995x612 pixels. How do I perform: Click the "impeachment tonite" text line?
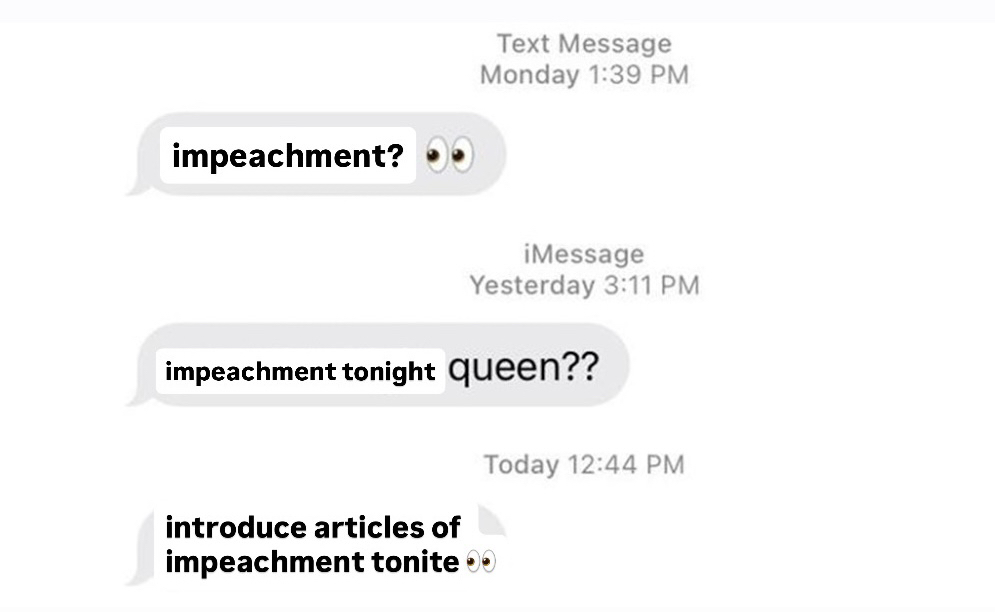pos(312,562)
